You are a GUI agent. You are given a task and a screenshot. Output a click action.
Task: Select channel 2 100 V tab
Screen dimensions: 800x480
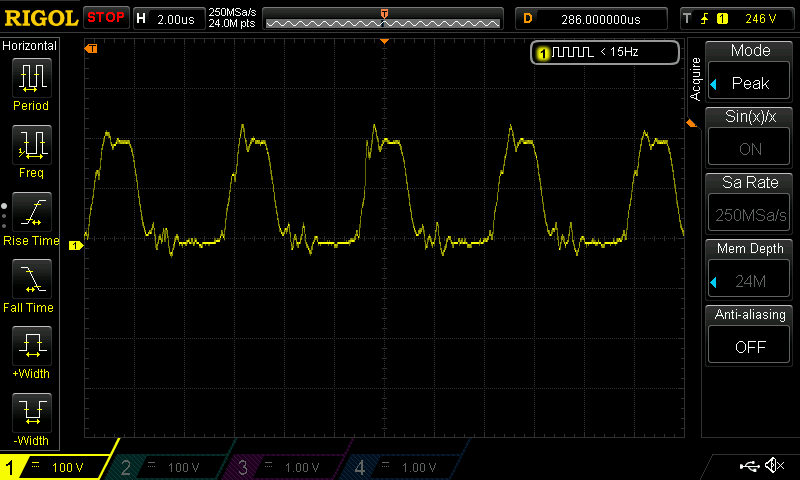(168, 467)
